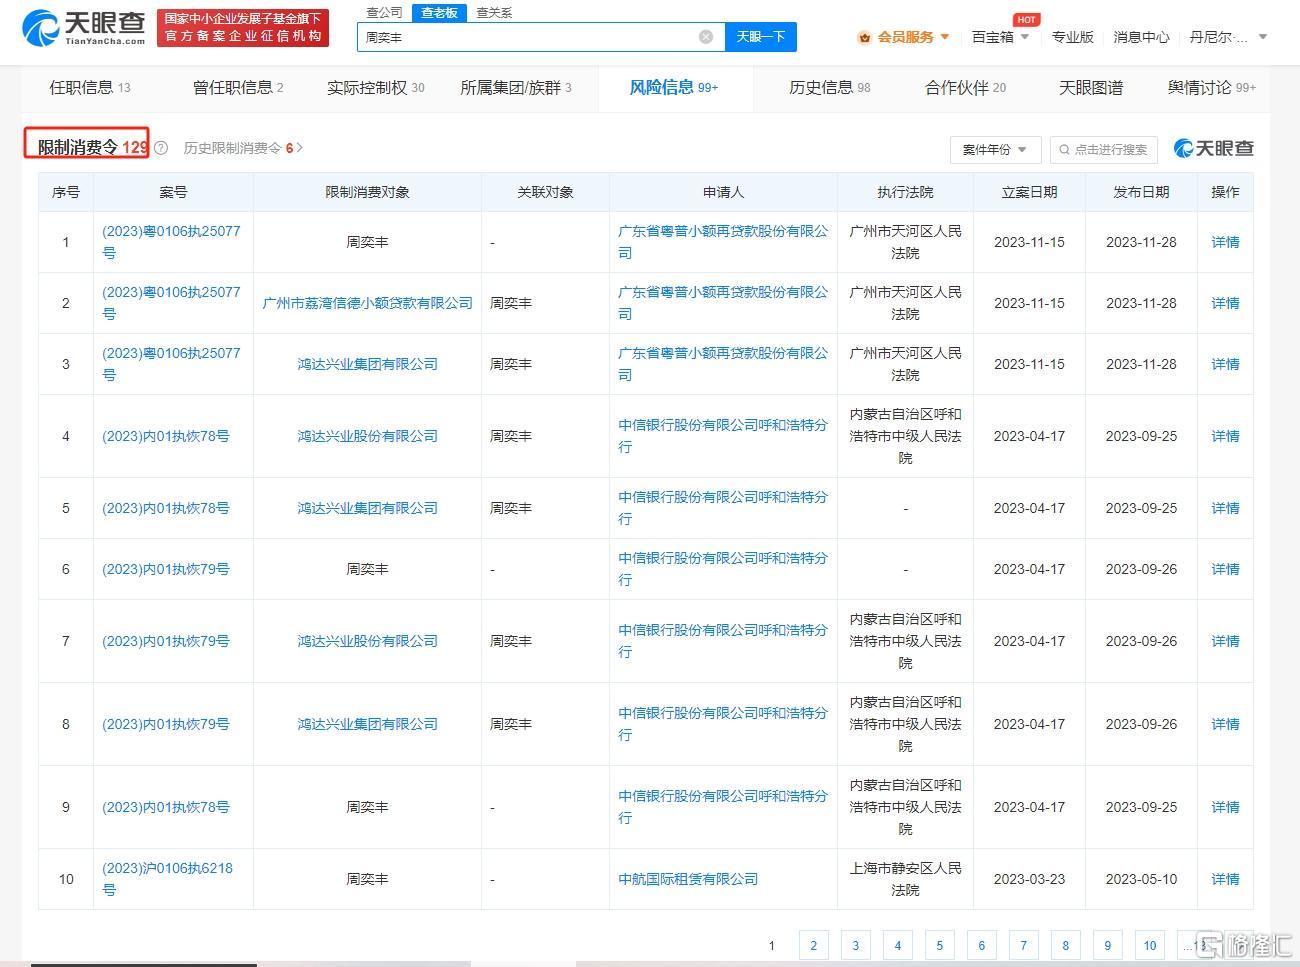Click the 立案日期 column header
Viewport: 1300px width, 967px height.
point(1029,192)
